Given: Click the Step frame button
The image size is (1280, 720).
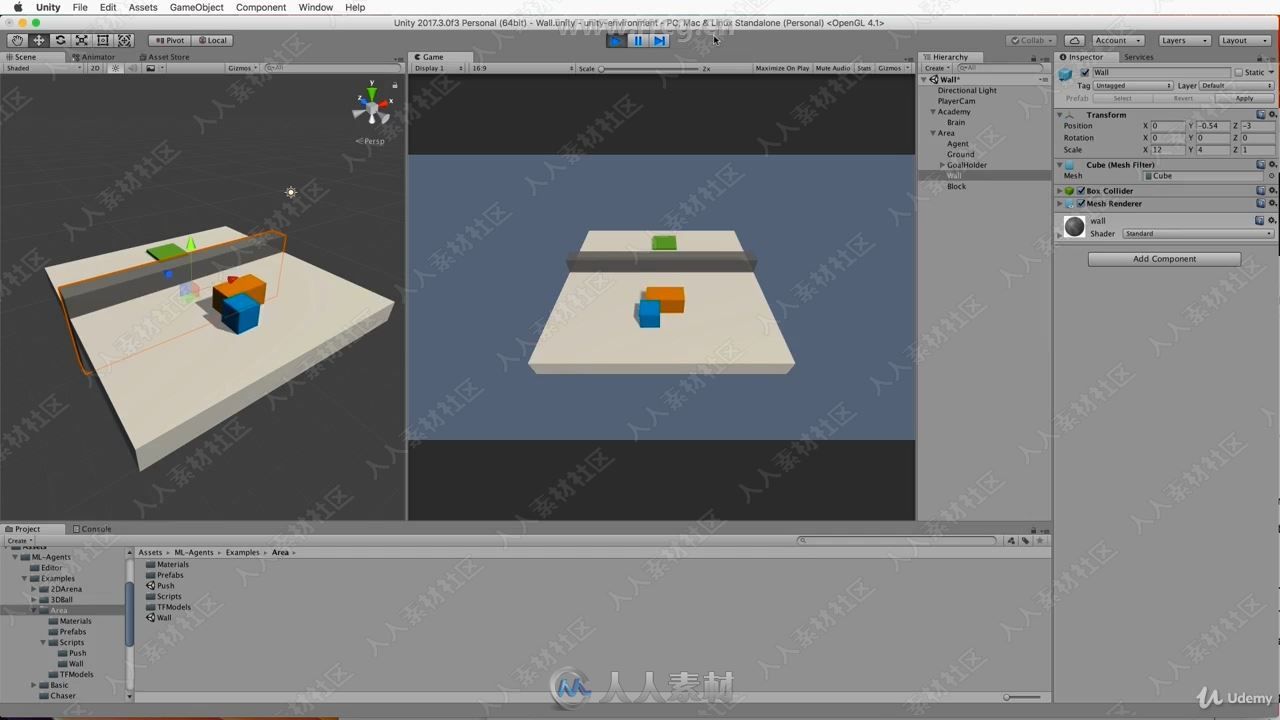Looking at the screenshot, I should (659, 40).
